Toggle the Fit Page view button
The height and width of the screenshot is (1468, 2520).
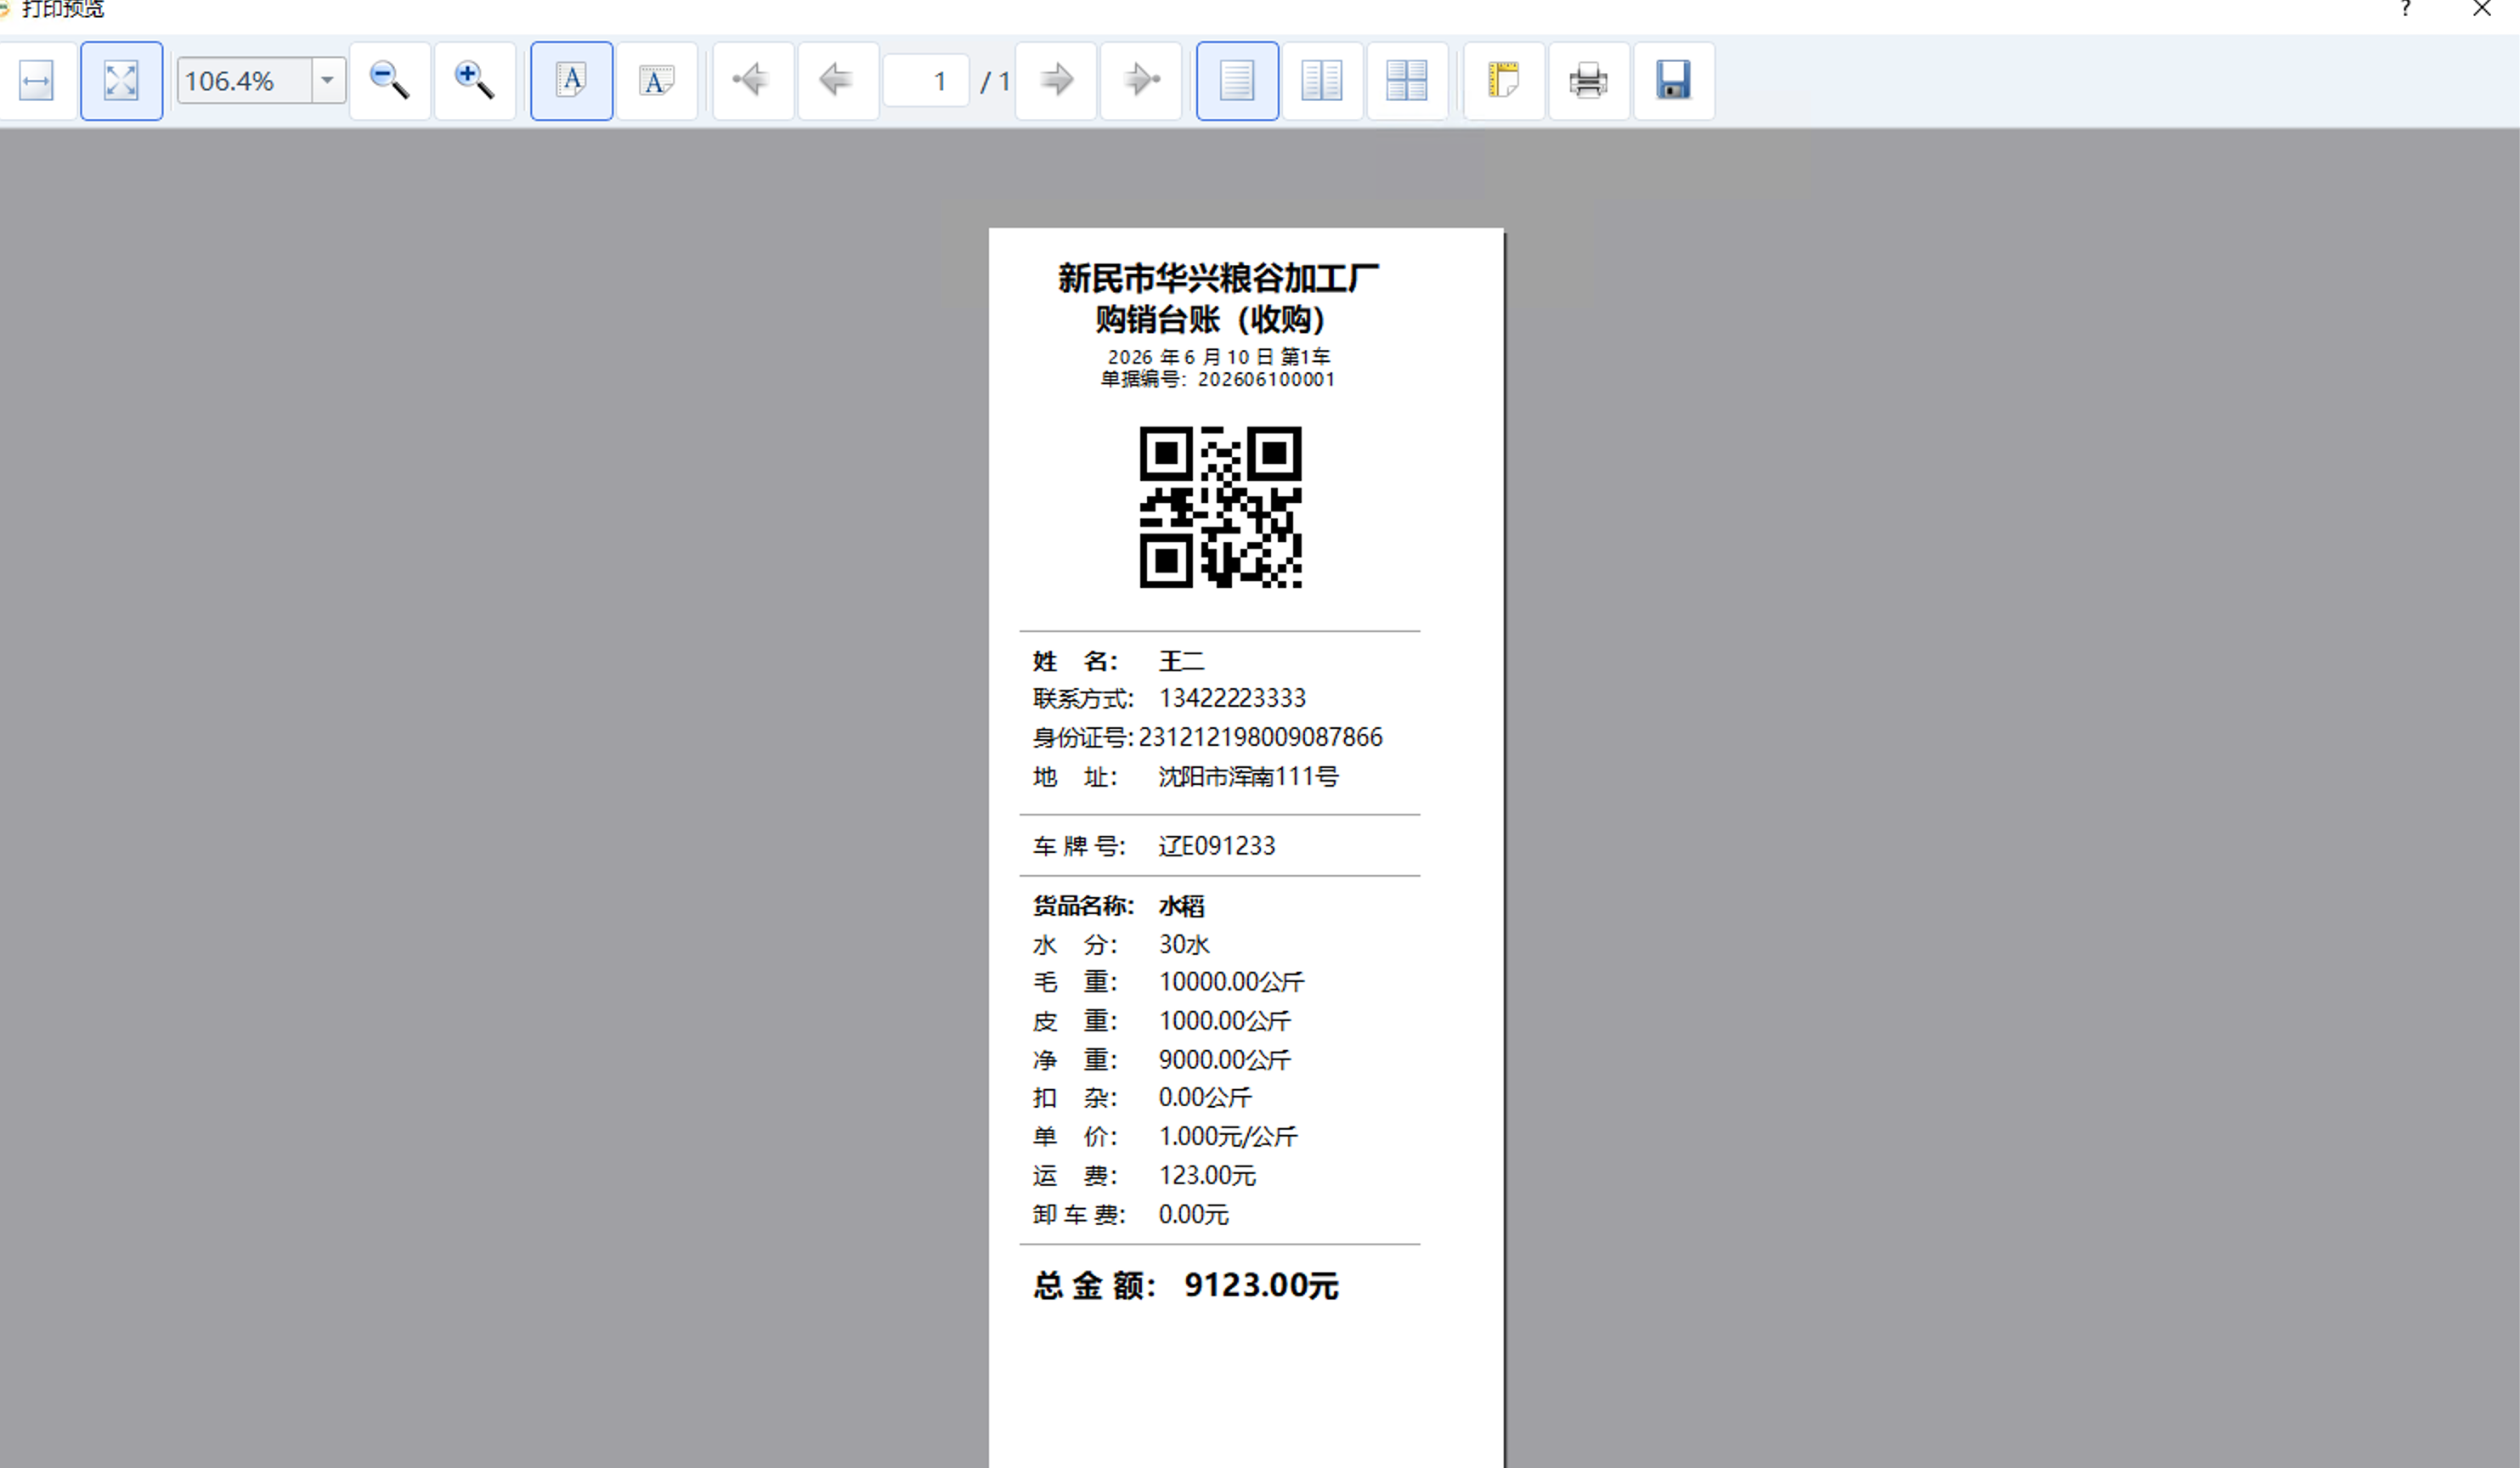(x=121, y=81)
